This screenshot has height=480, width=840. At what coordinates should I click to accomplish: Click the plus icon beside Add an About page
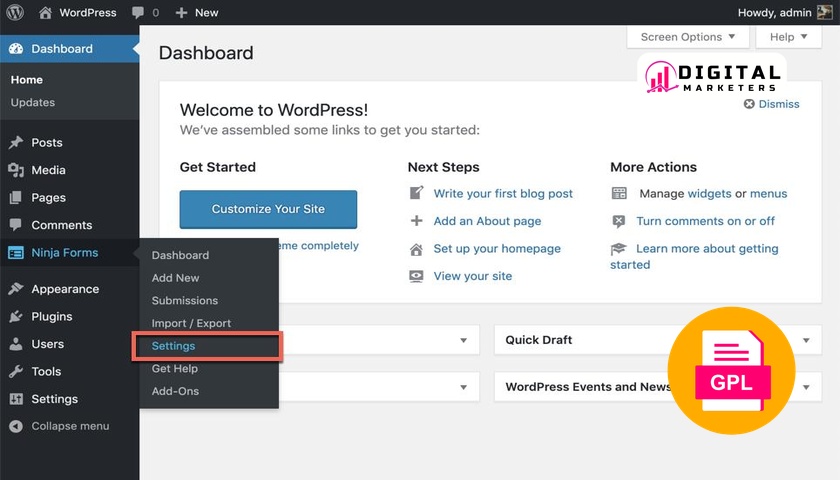pos(416,221)
